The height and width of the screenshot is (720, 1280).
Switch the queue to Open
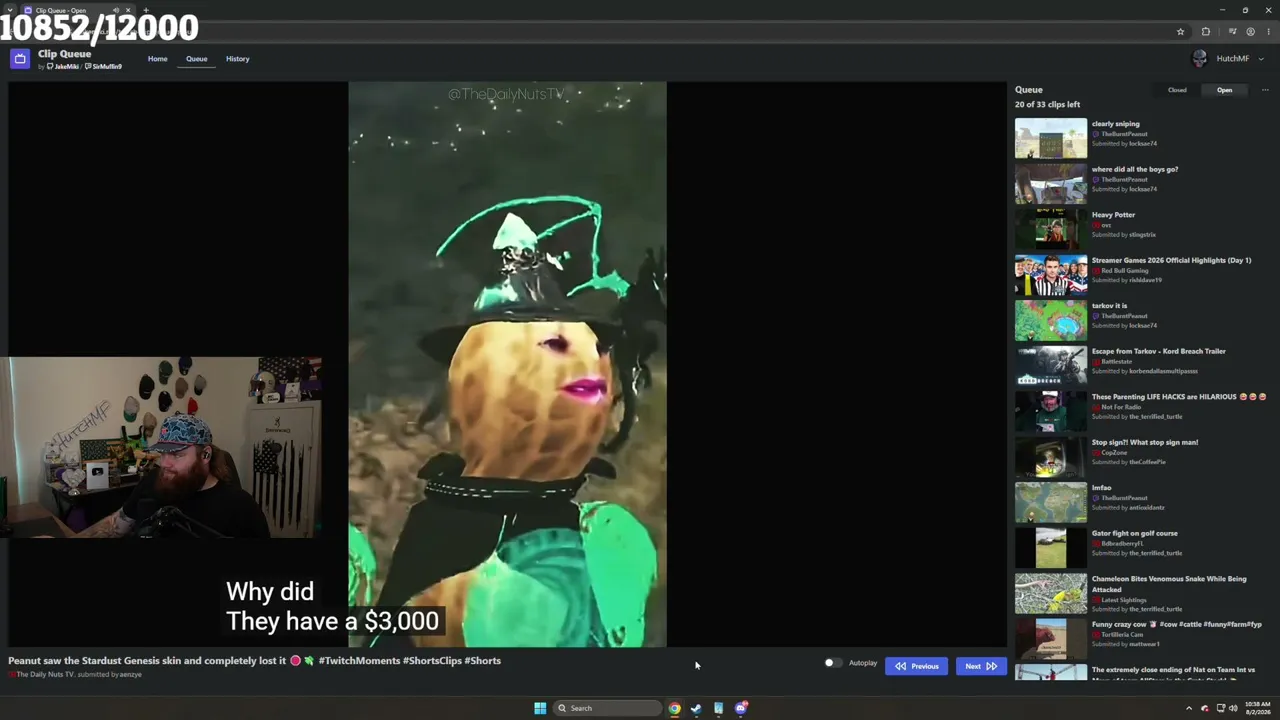coord(1225,90)
